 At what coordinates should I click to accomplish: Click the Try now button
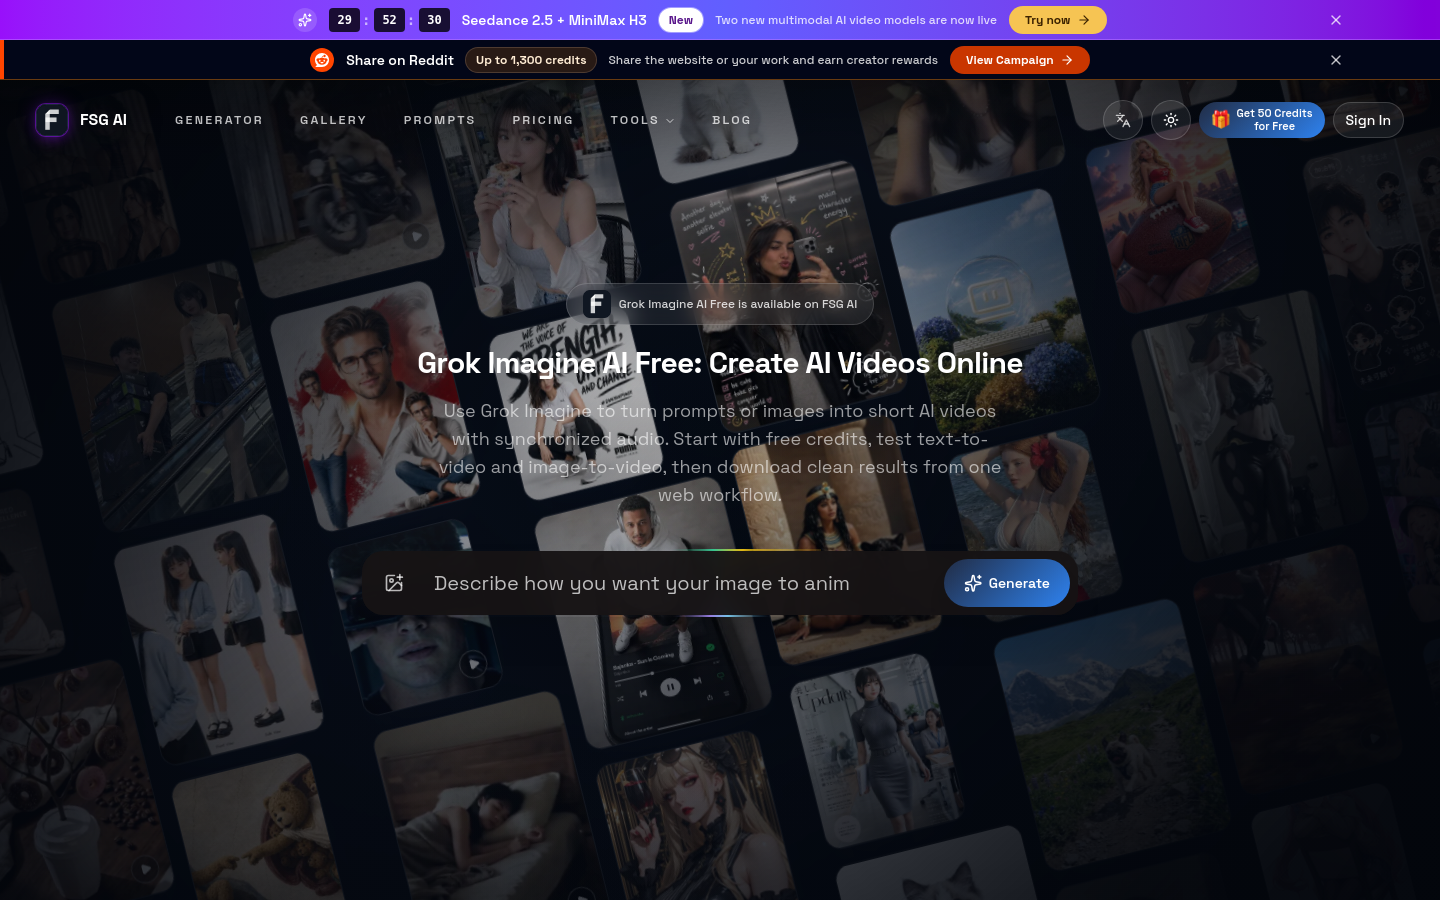pos(1057,20)
